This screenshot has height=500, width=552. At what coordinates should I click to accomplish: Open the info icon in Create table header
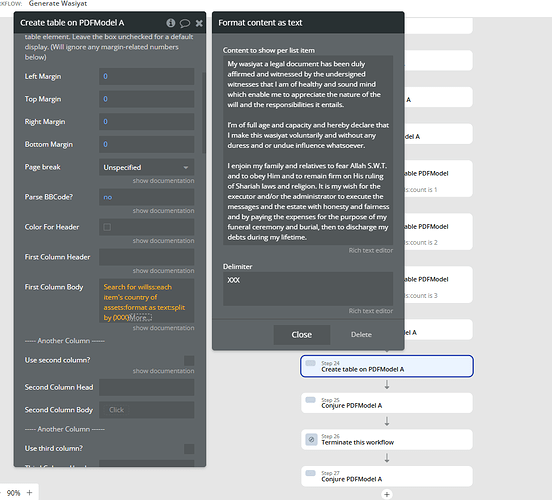(170, 23)
